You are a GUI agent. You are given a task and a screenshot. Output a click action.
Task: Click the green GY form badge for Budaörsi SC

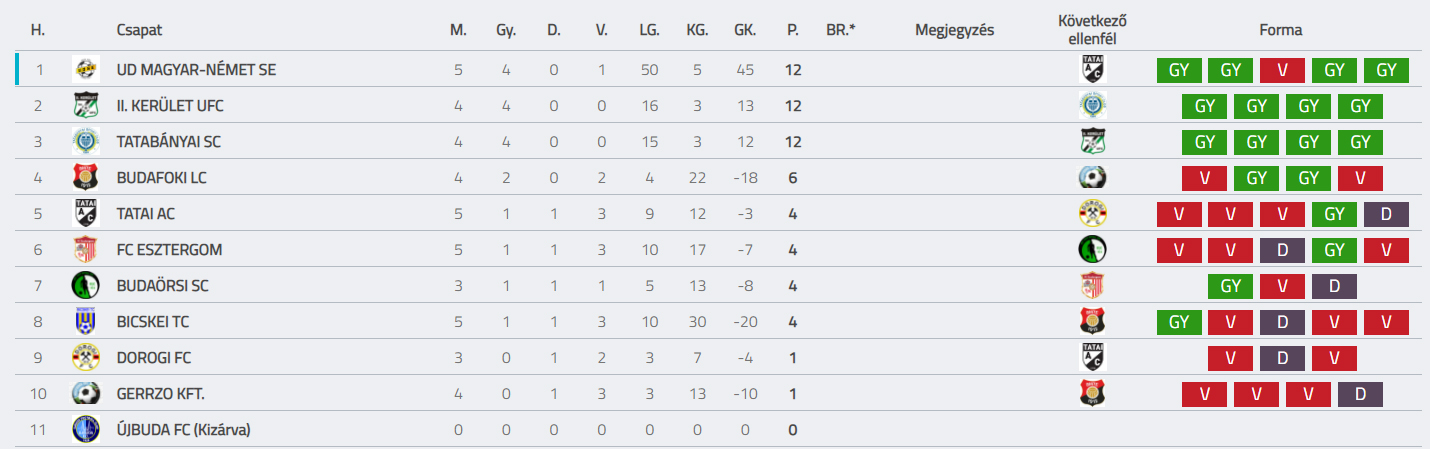tap(1231, 286)
